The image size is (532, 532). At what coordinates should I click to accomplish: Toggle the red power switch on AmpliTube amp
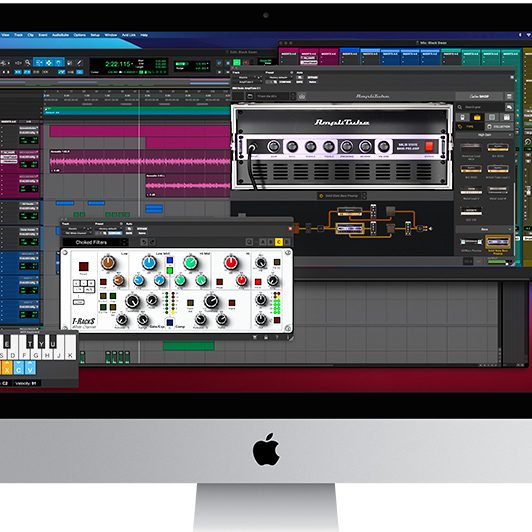[429, 147]
